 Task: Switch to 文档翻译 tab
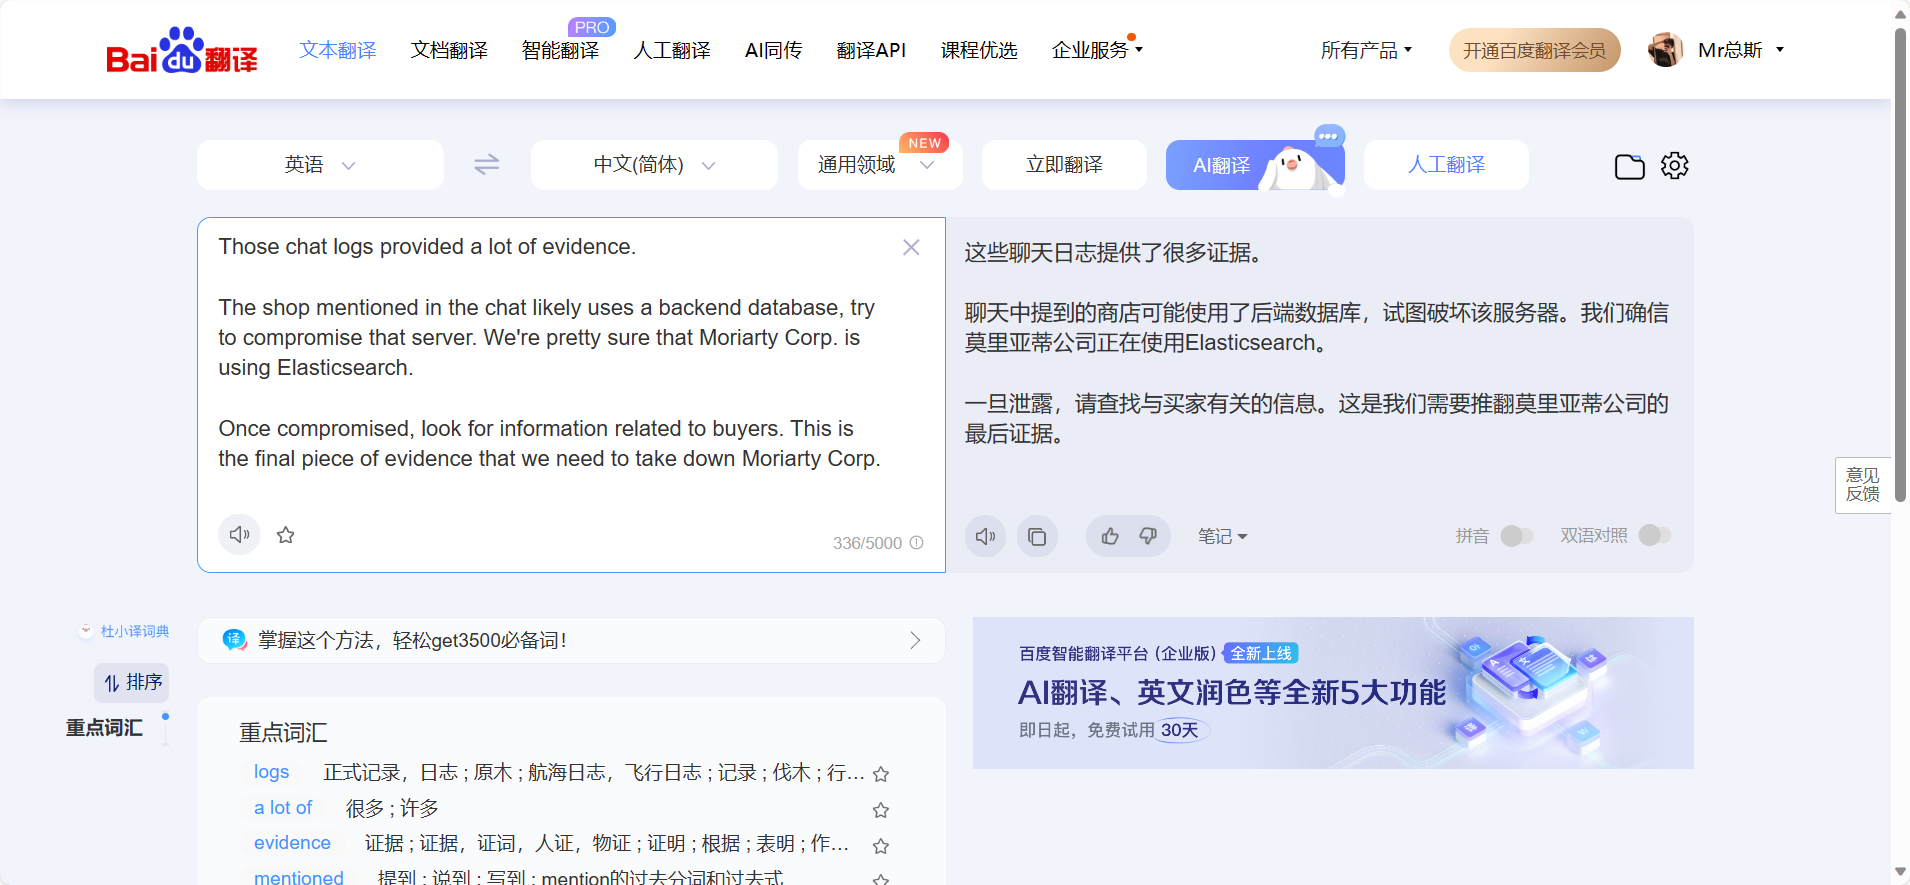(x=449, y=50)
